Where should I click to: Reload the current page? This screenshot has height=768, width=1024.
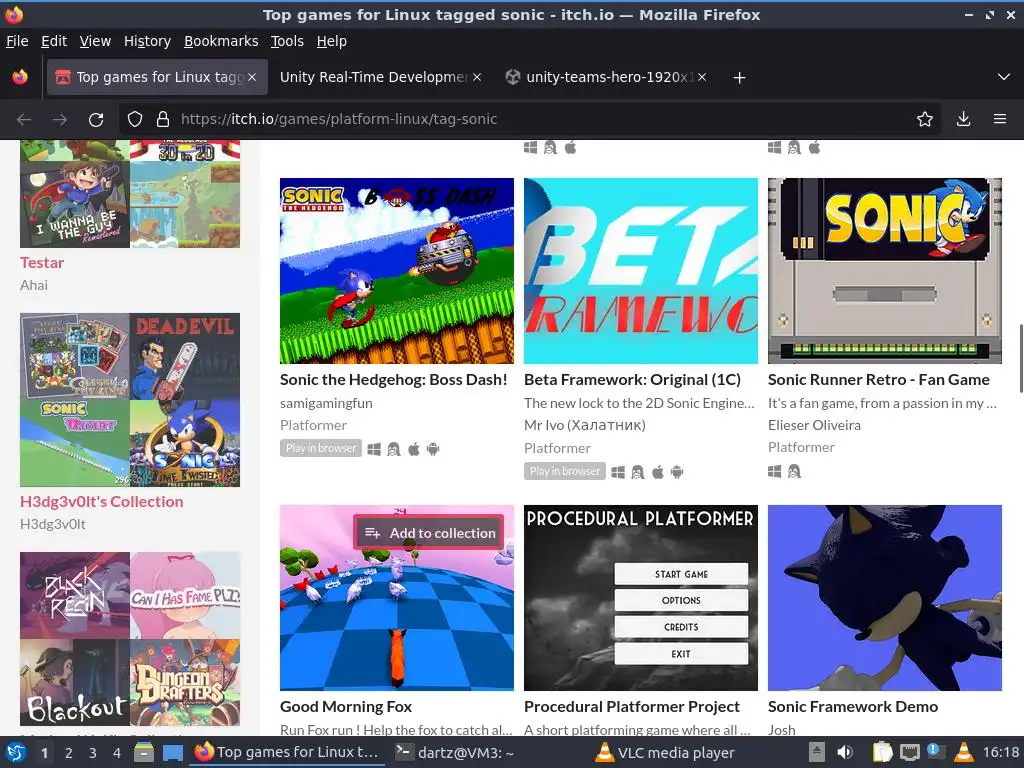(x=96, y=120)
